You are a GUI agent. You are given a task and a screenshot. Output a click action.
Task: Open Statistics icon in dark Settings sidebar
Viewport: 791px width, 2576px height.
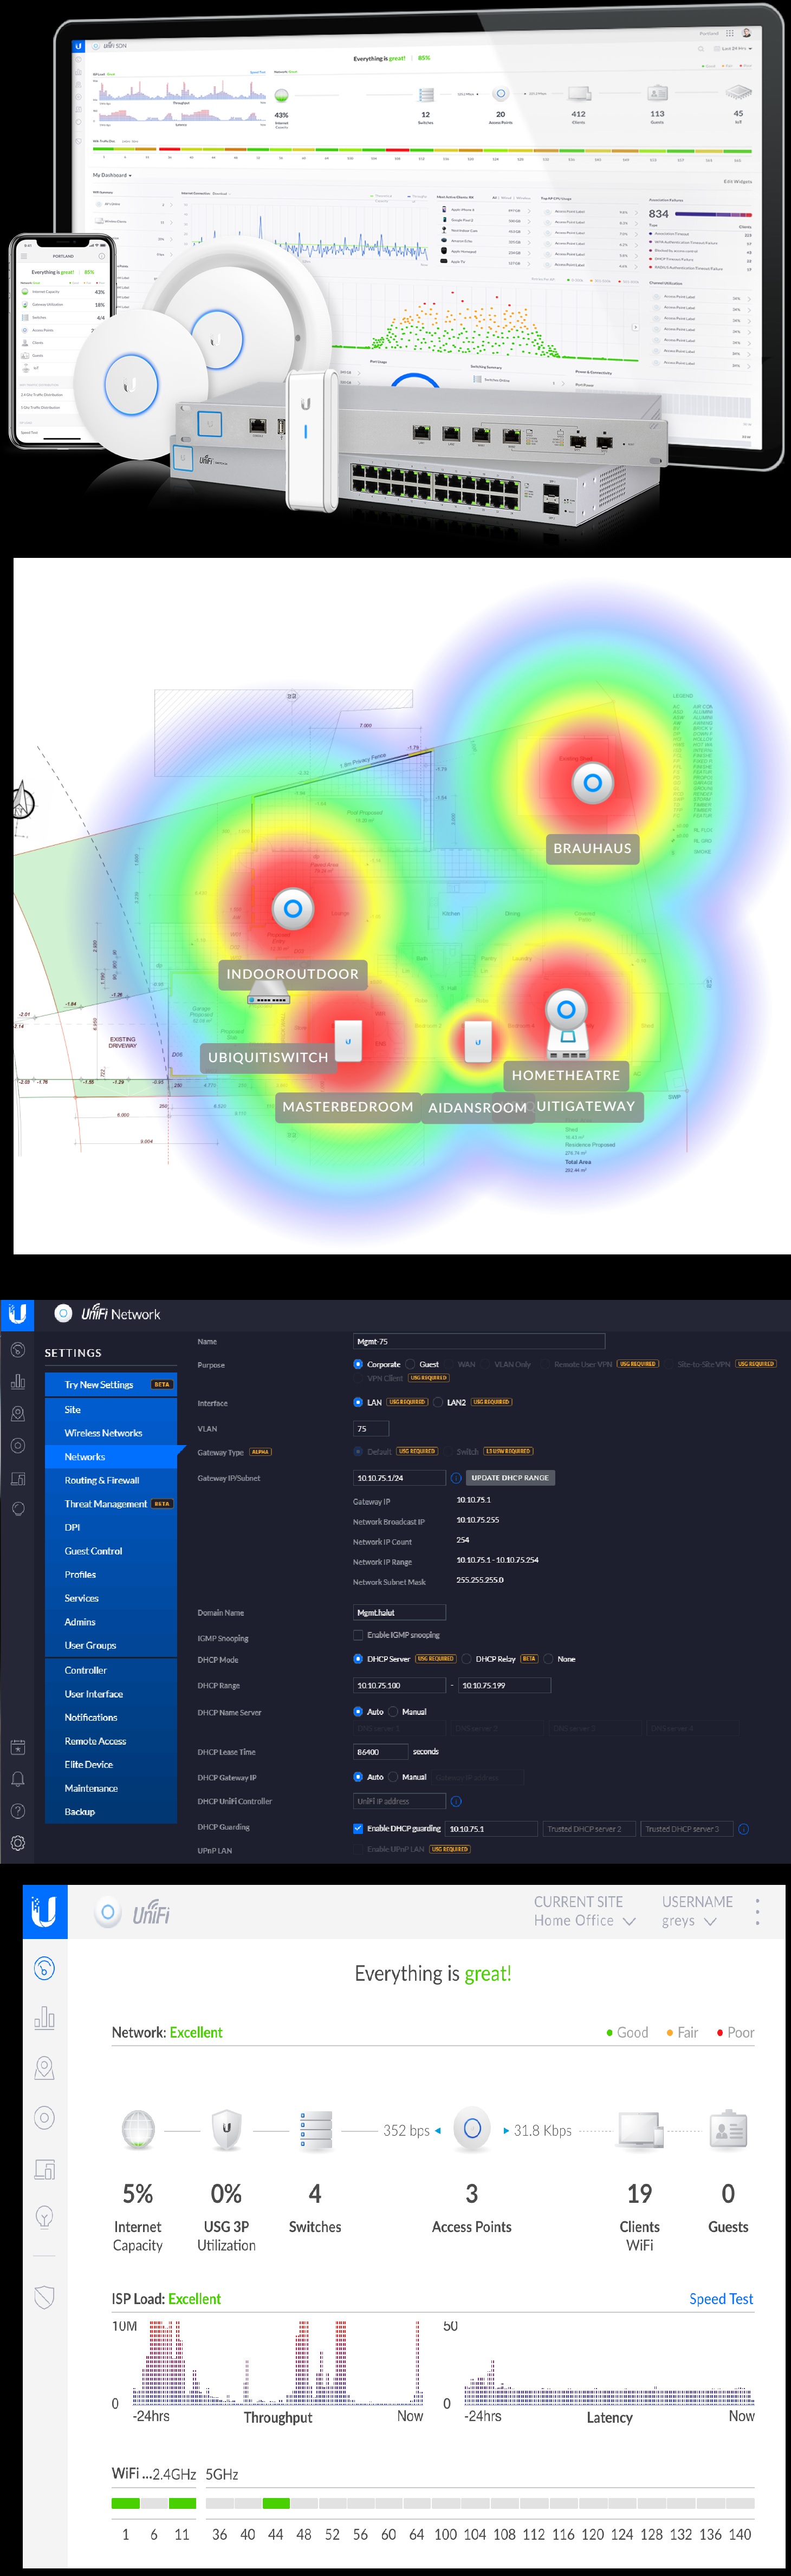(18, 1382)
